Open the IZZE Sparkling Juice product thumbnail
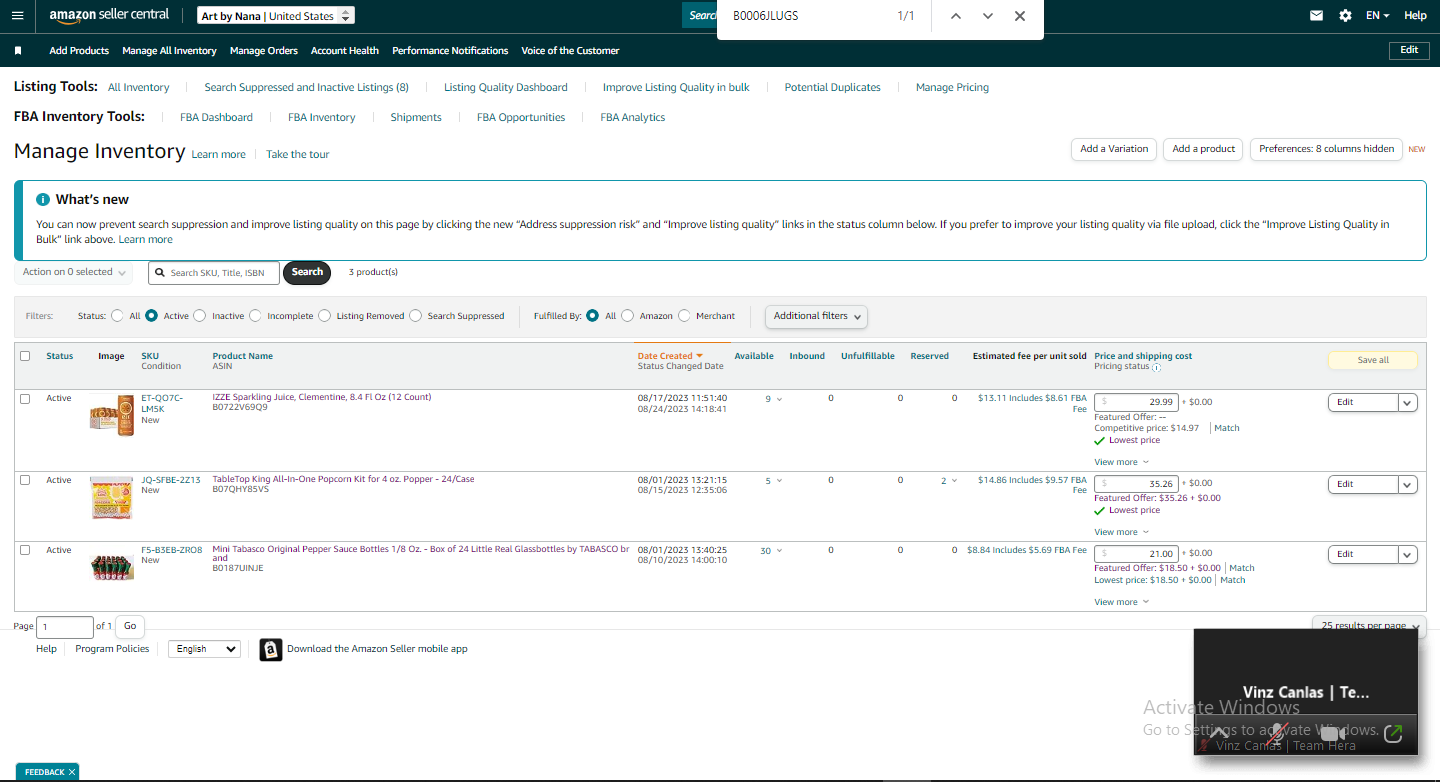This screenshot has width=1440, height=782. [111, 414]
